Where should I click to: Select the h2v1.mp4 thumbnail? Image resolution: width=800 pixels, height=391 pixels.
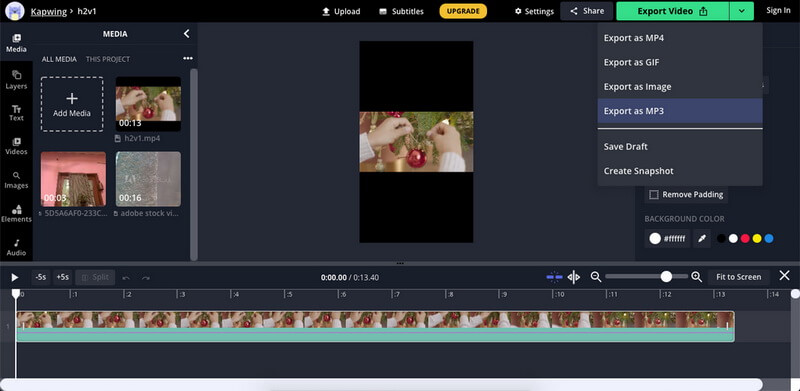coord(148,104)
